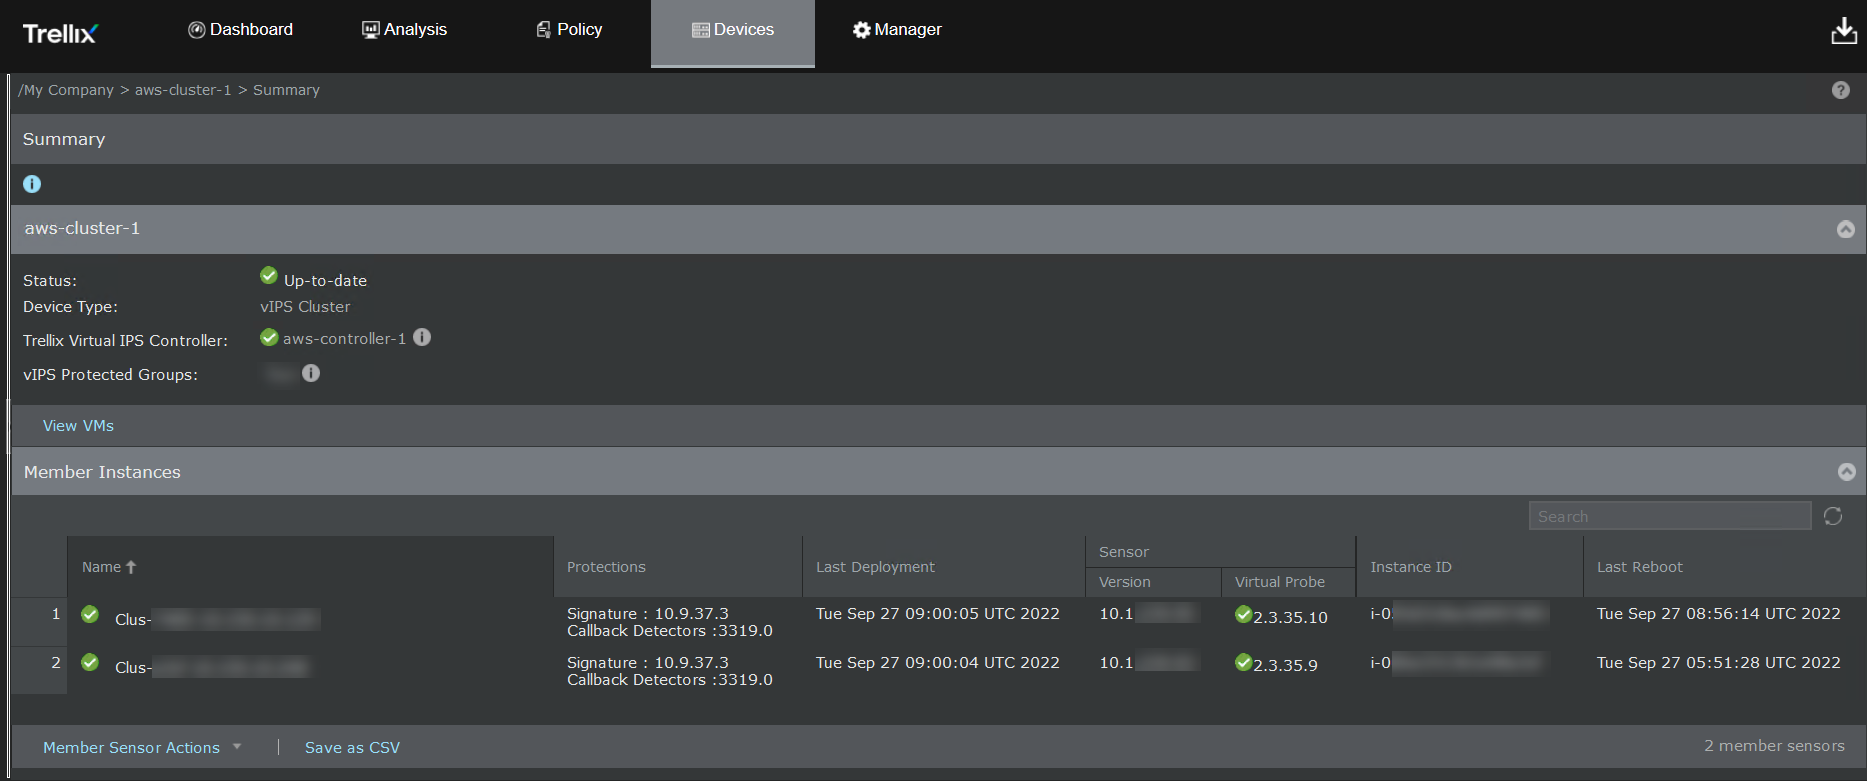Click green check icon beside aws-controller-1
This screenshot has width=1867, height=781.
click(269, 337)
